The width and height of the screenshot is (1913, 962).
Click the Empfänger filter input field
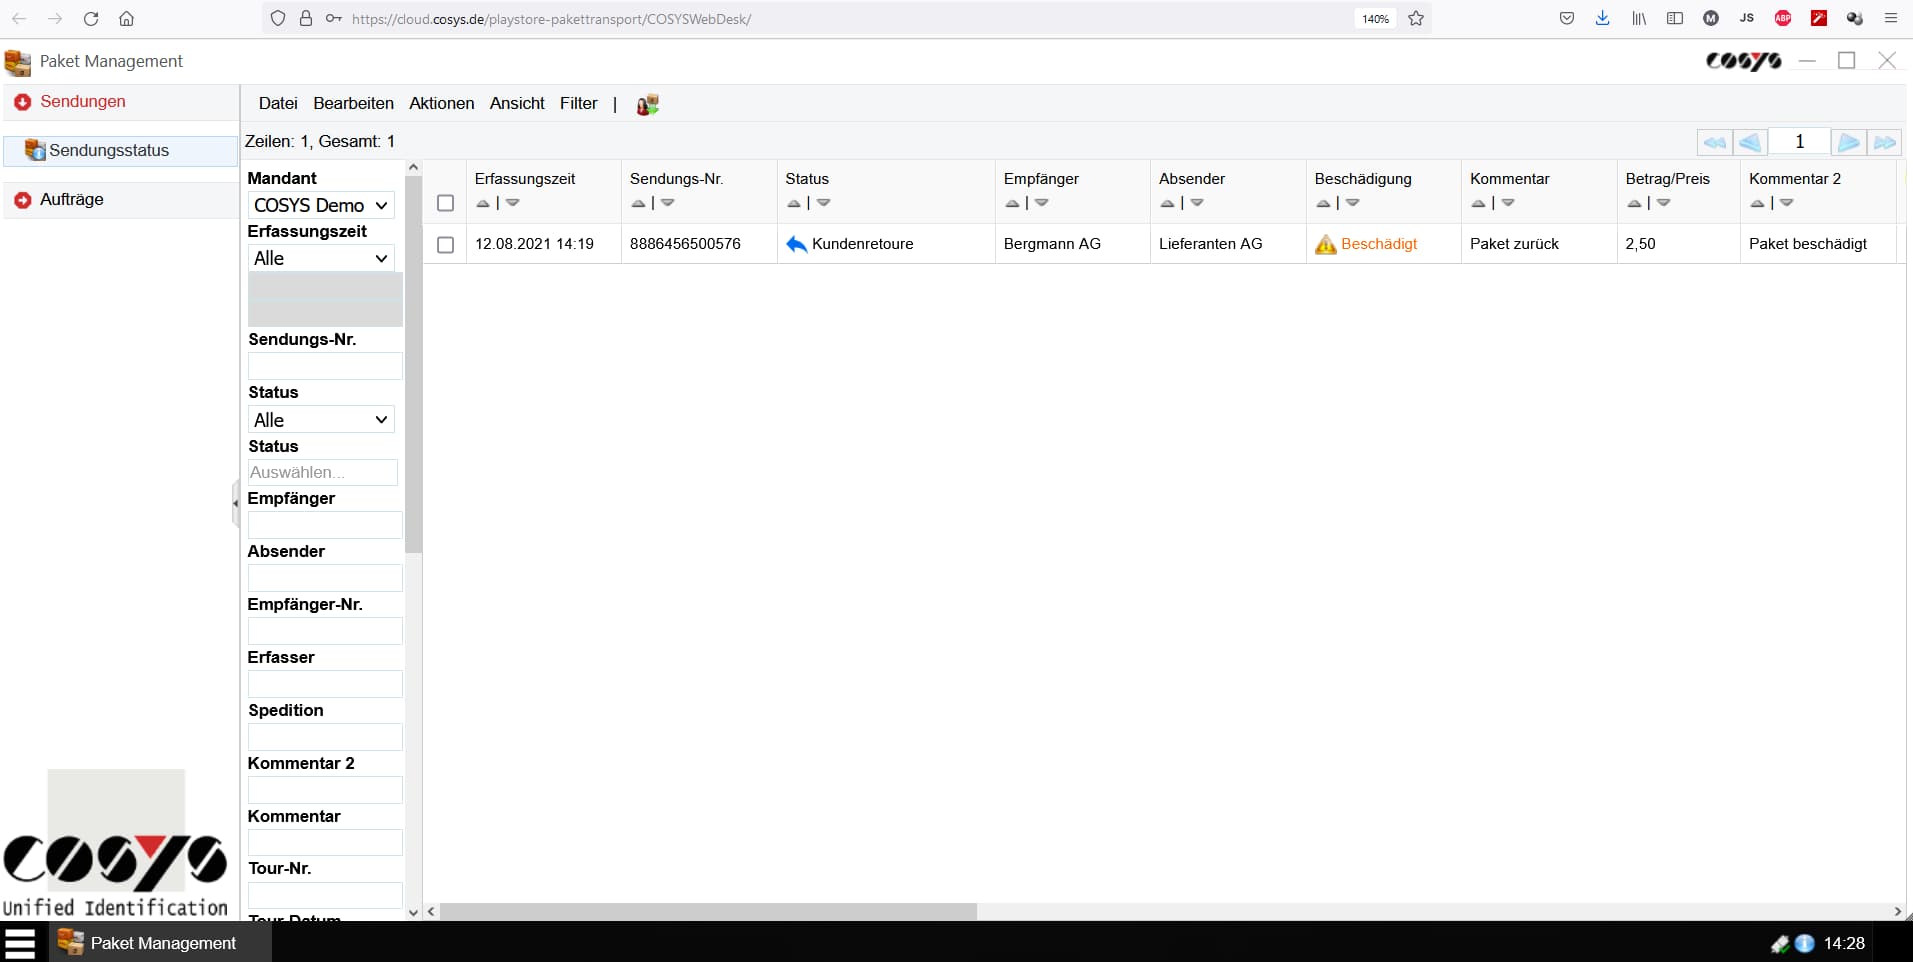click(325, 525)
